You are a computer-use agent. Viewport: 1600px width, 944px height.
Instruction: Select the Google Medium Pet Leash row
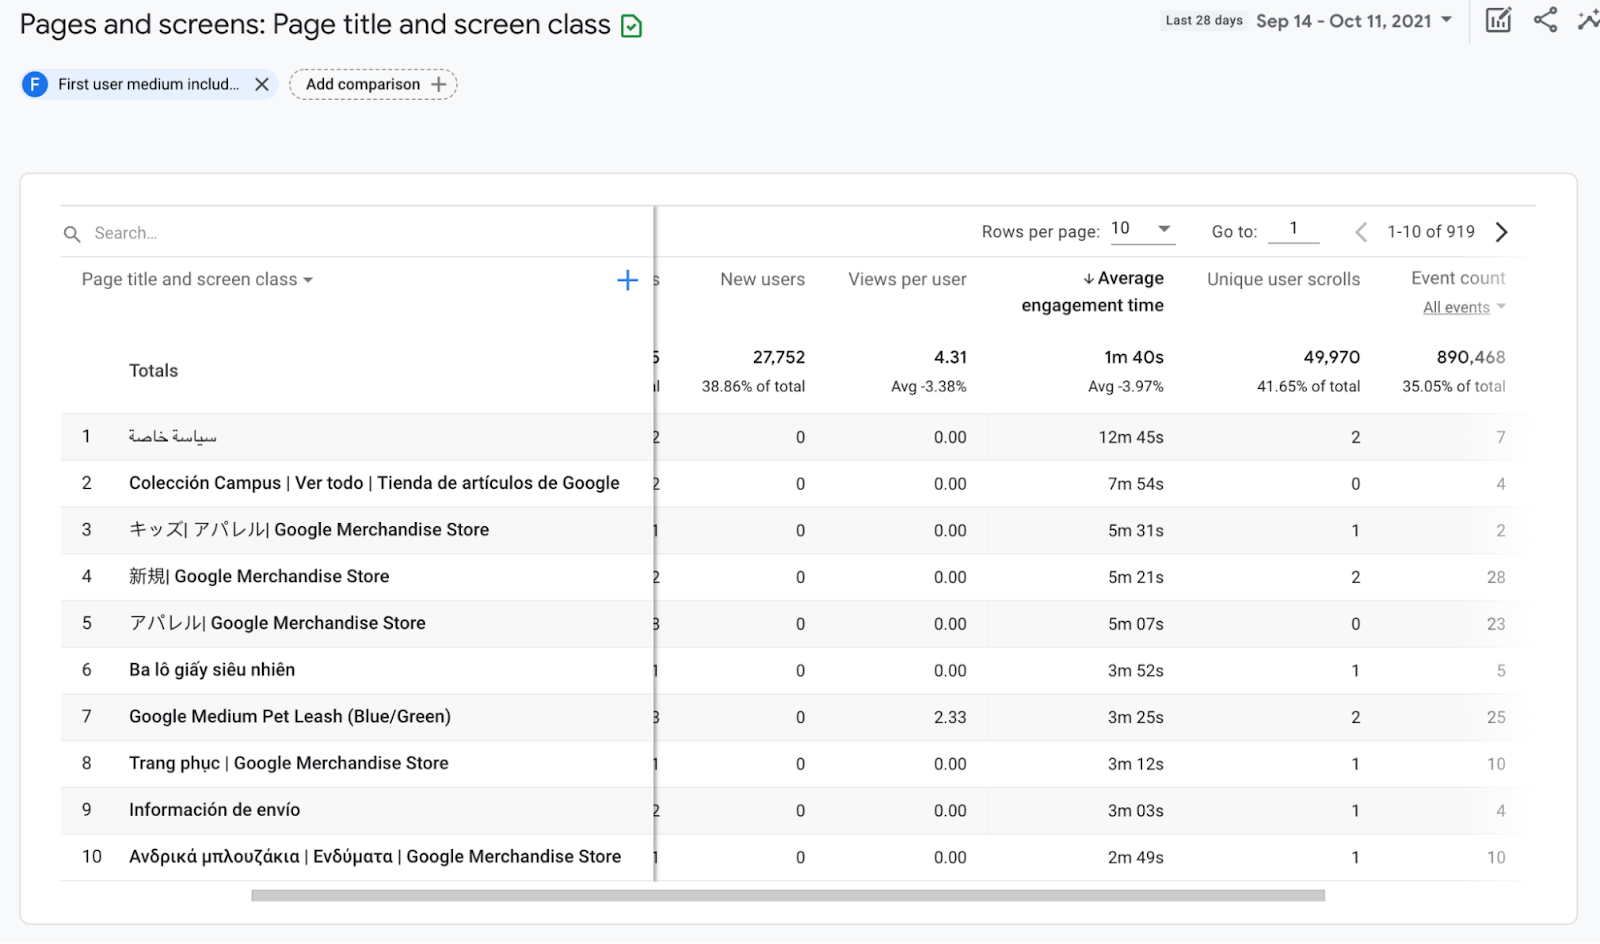click(x=289, y=716)
